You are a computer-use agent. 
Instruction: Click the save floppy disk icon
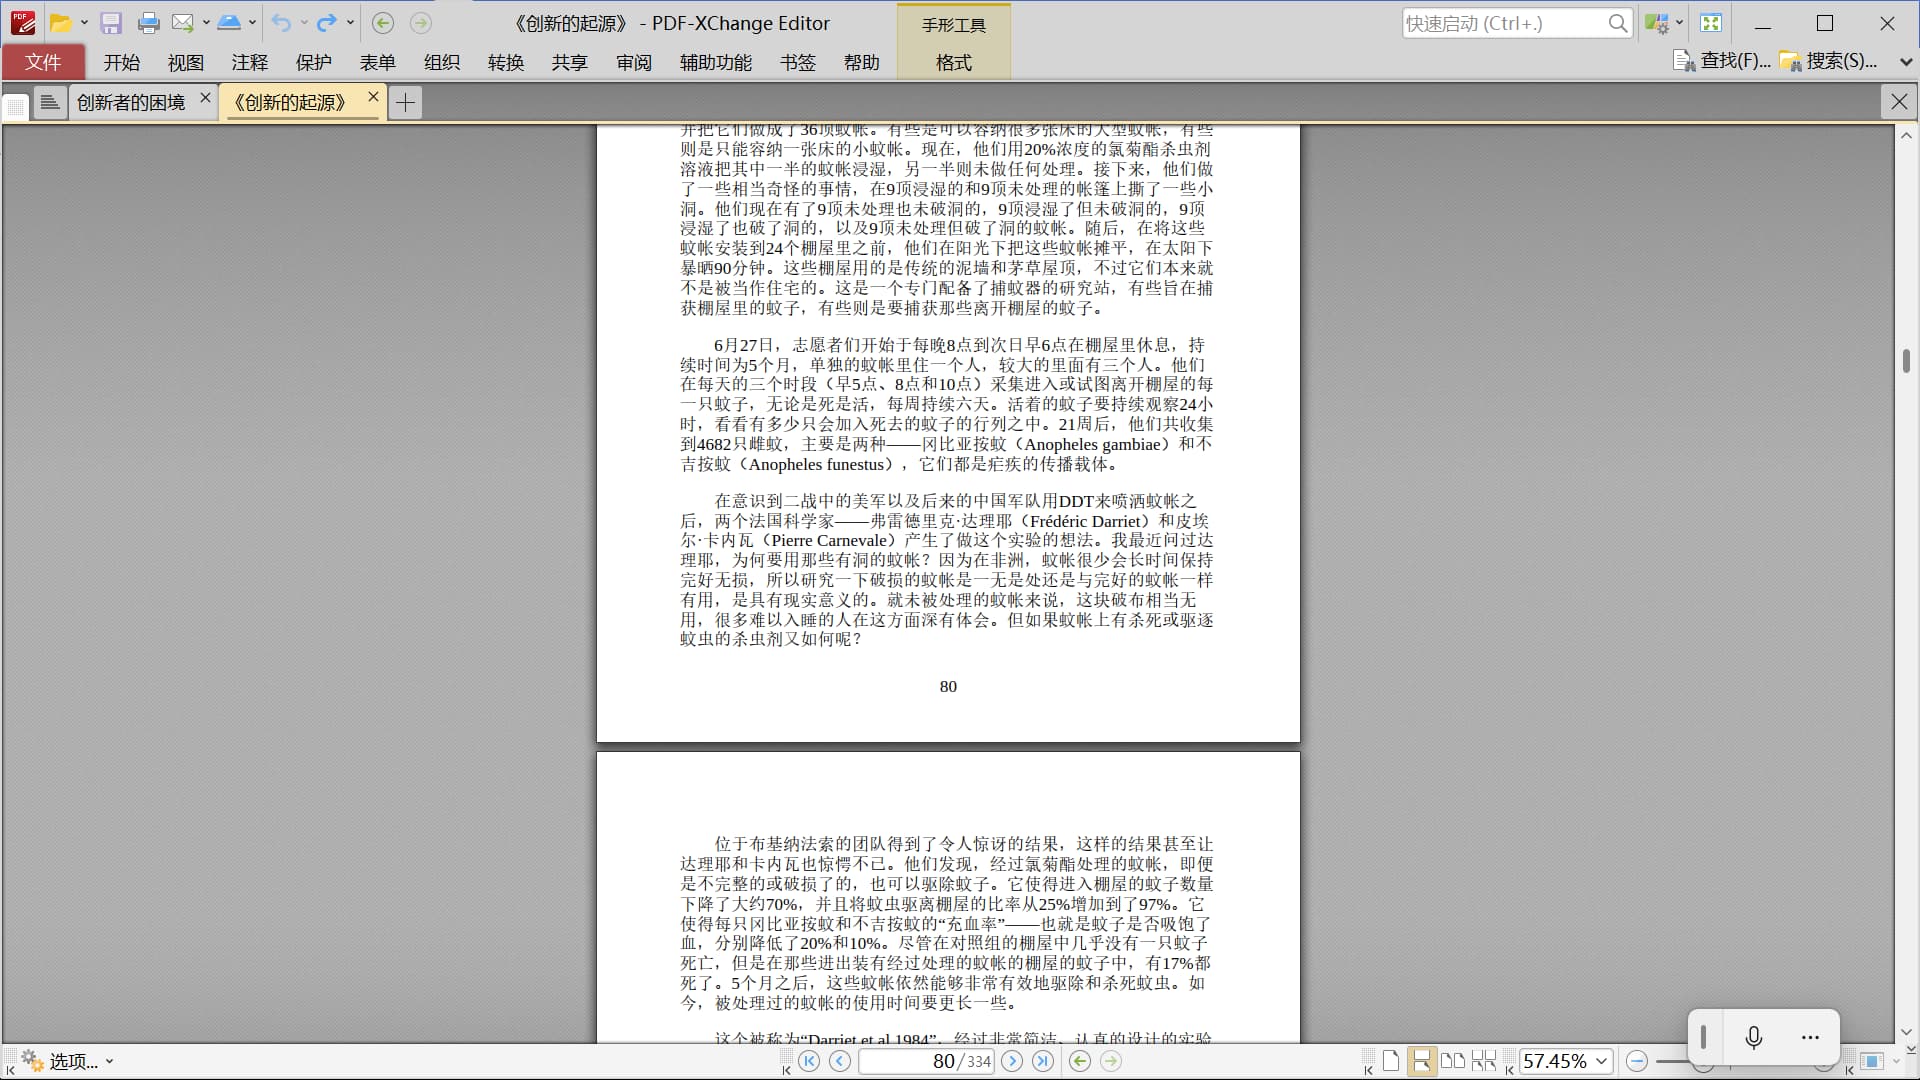(111, 23)
